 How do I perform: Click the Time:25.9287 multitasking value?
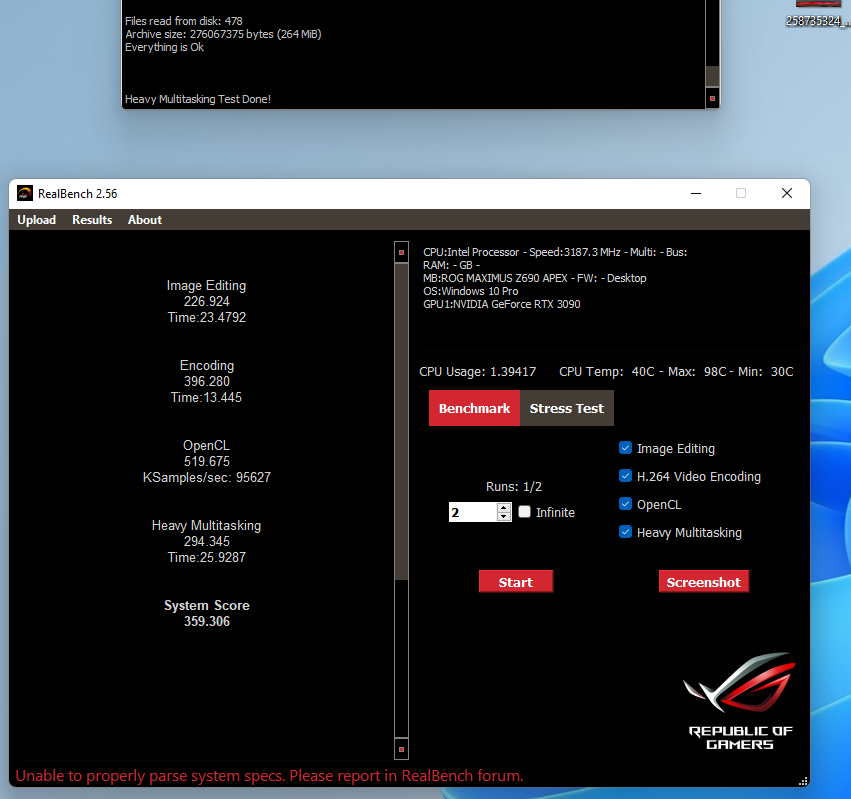click(207, 557)
